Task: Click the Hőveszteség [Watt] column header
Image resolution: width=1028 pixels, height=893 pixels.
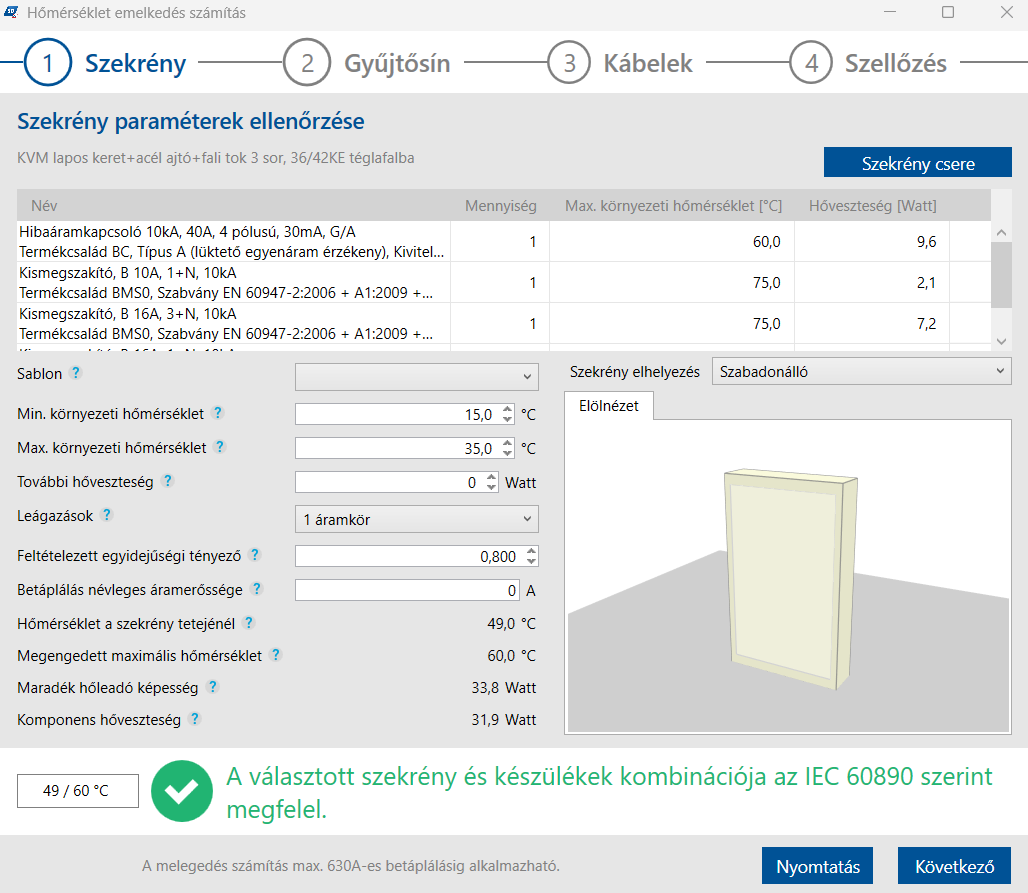Action: [872, 205]
